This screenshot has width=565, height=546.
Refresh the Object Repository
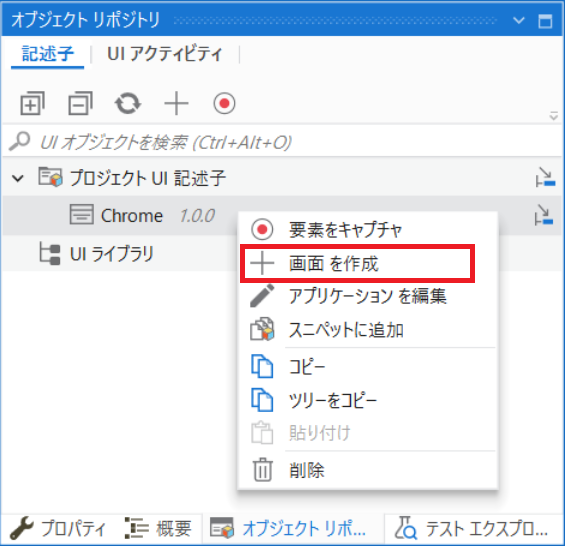[x=128, y=103]
